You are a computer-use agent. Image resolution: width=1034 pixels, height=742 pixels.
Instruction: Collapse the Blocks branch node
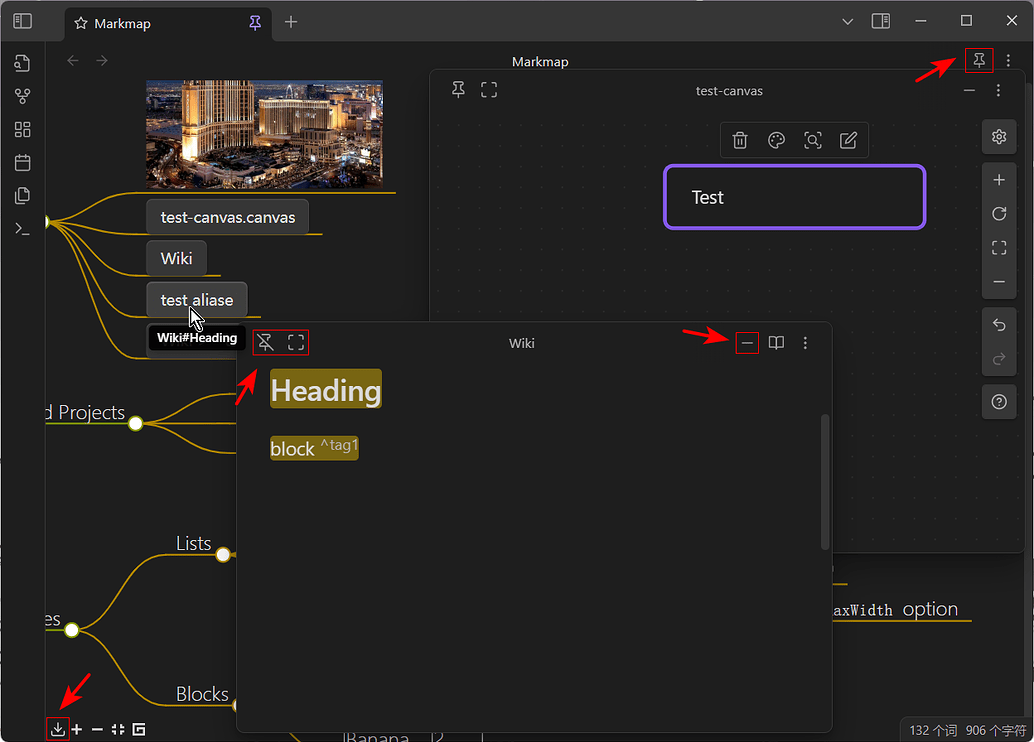(236, 704)
